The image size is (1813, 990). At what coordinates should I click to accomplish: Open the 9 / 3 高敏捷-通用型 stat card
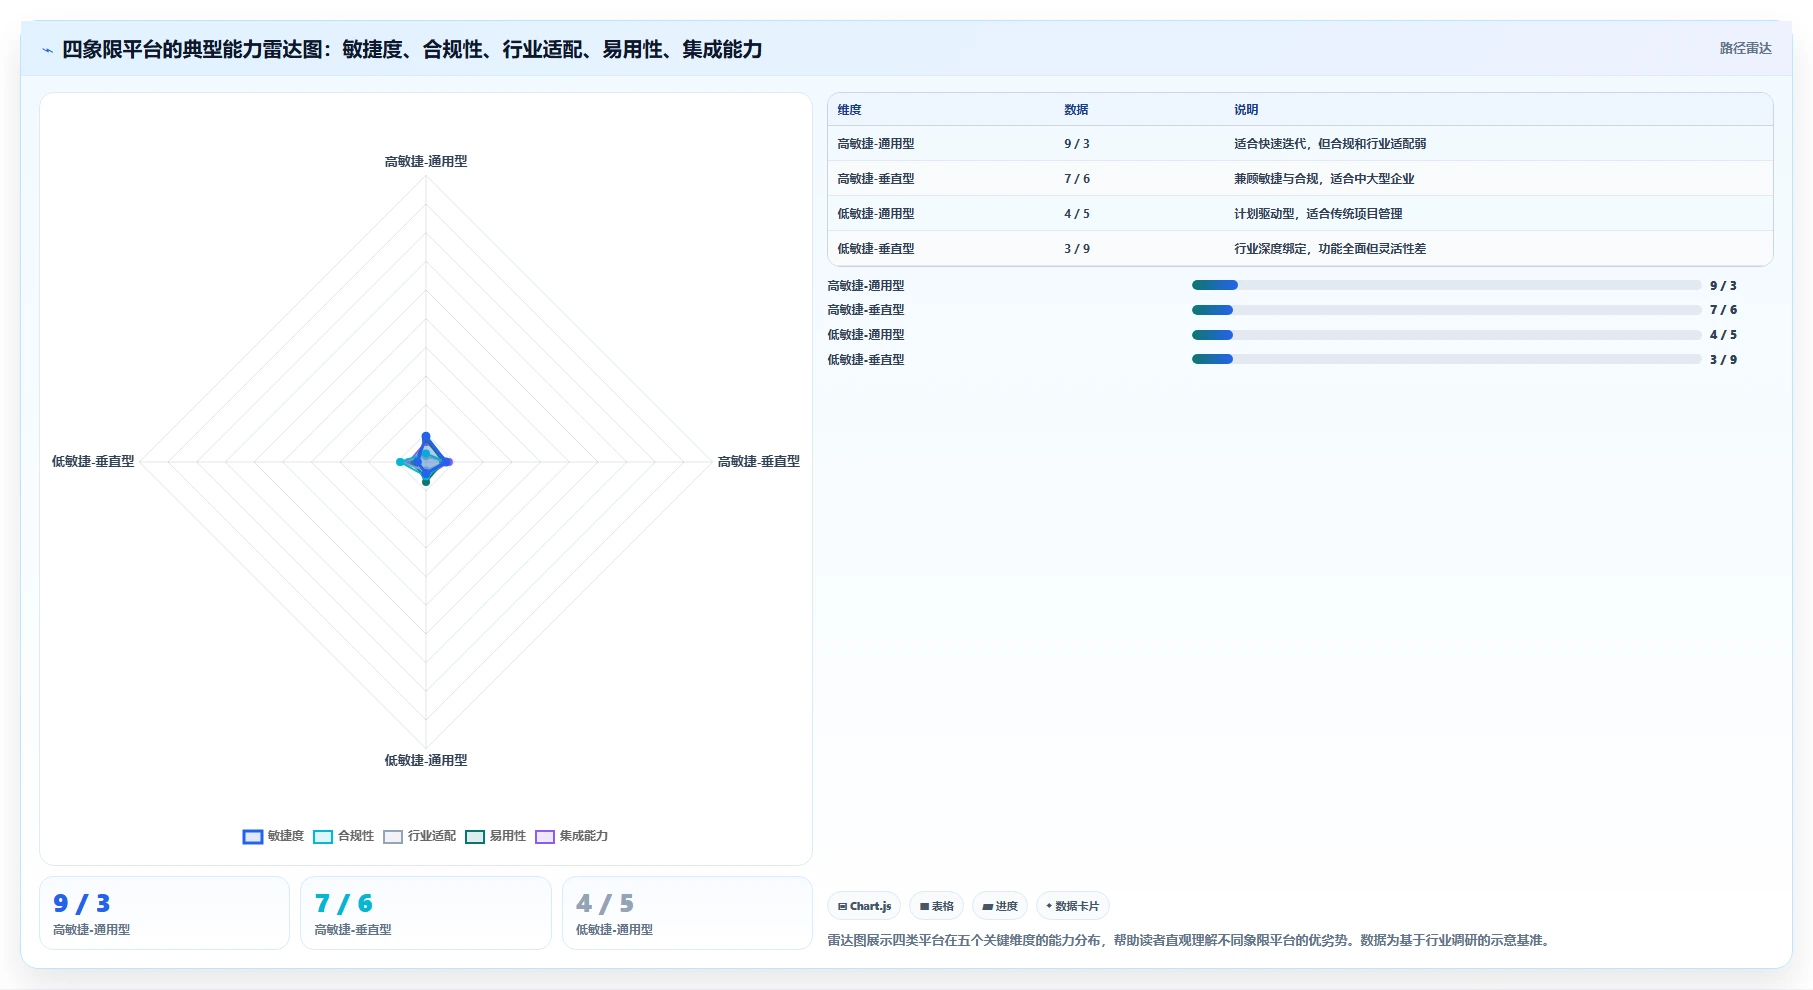click(164, 913)
